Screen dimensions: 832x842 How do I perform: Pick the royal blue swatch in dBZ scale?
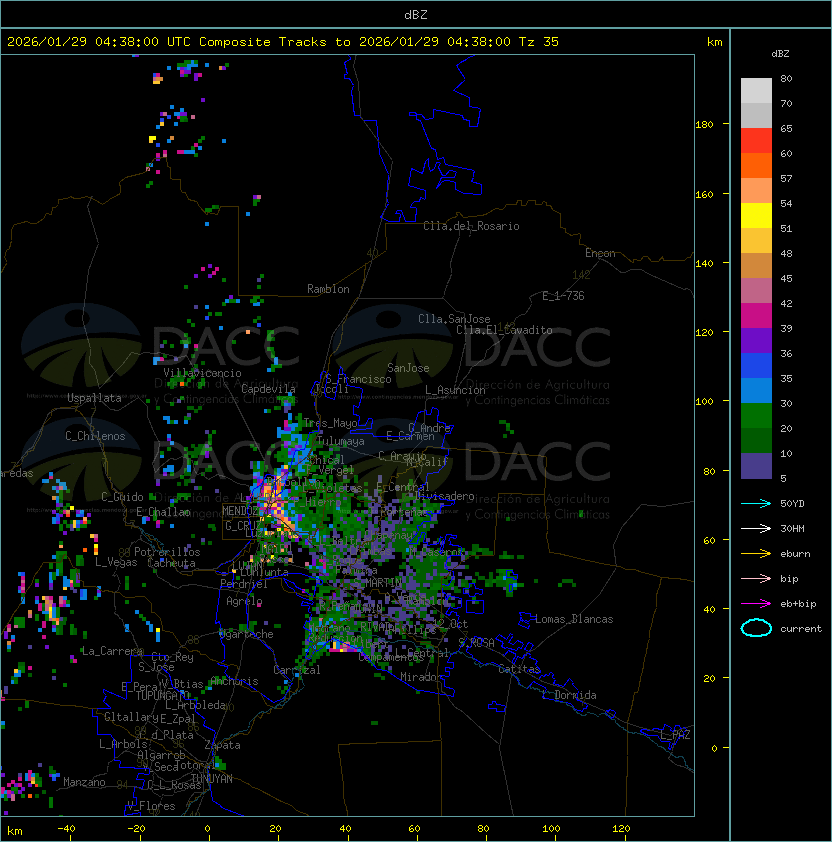(x=756, y=365)
